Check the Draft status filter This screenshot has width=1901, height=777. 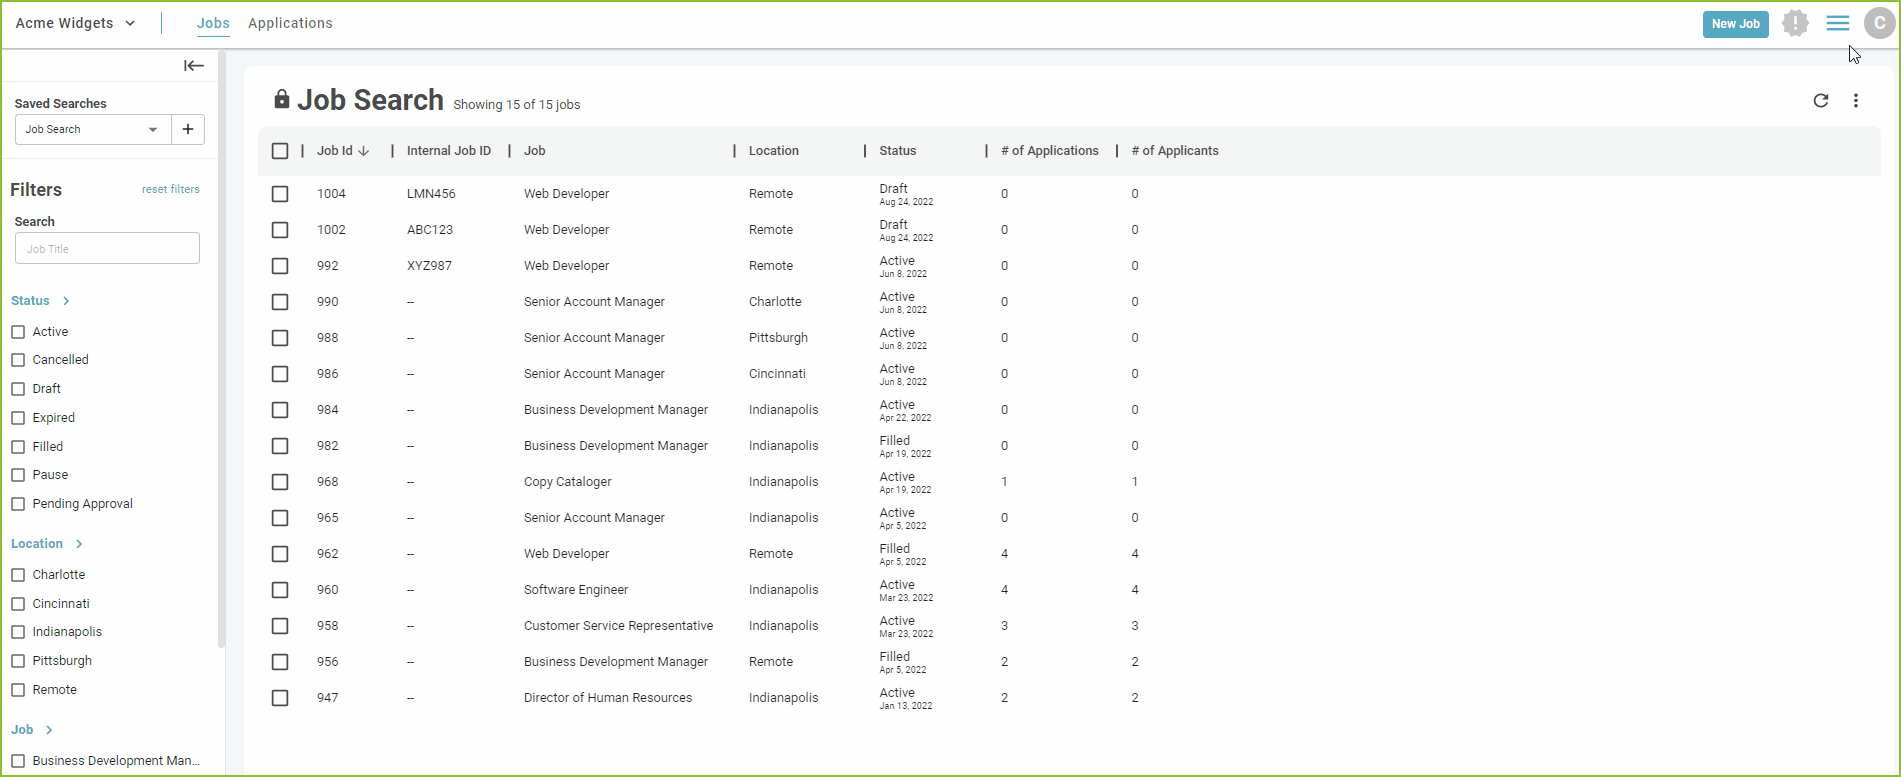tap(18, 389)
